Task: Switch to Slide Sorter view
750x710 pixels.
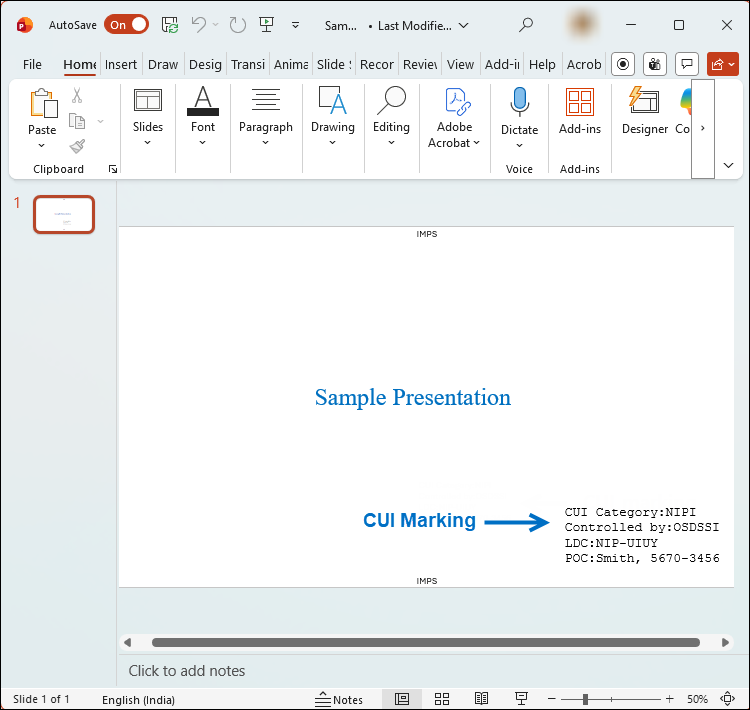Action: (x=441, y=699)
